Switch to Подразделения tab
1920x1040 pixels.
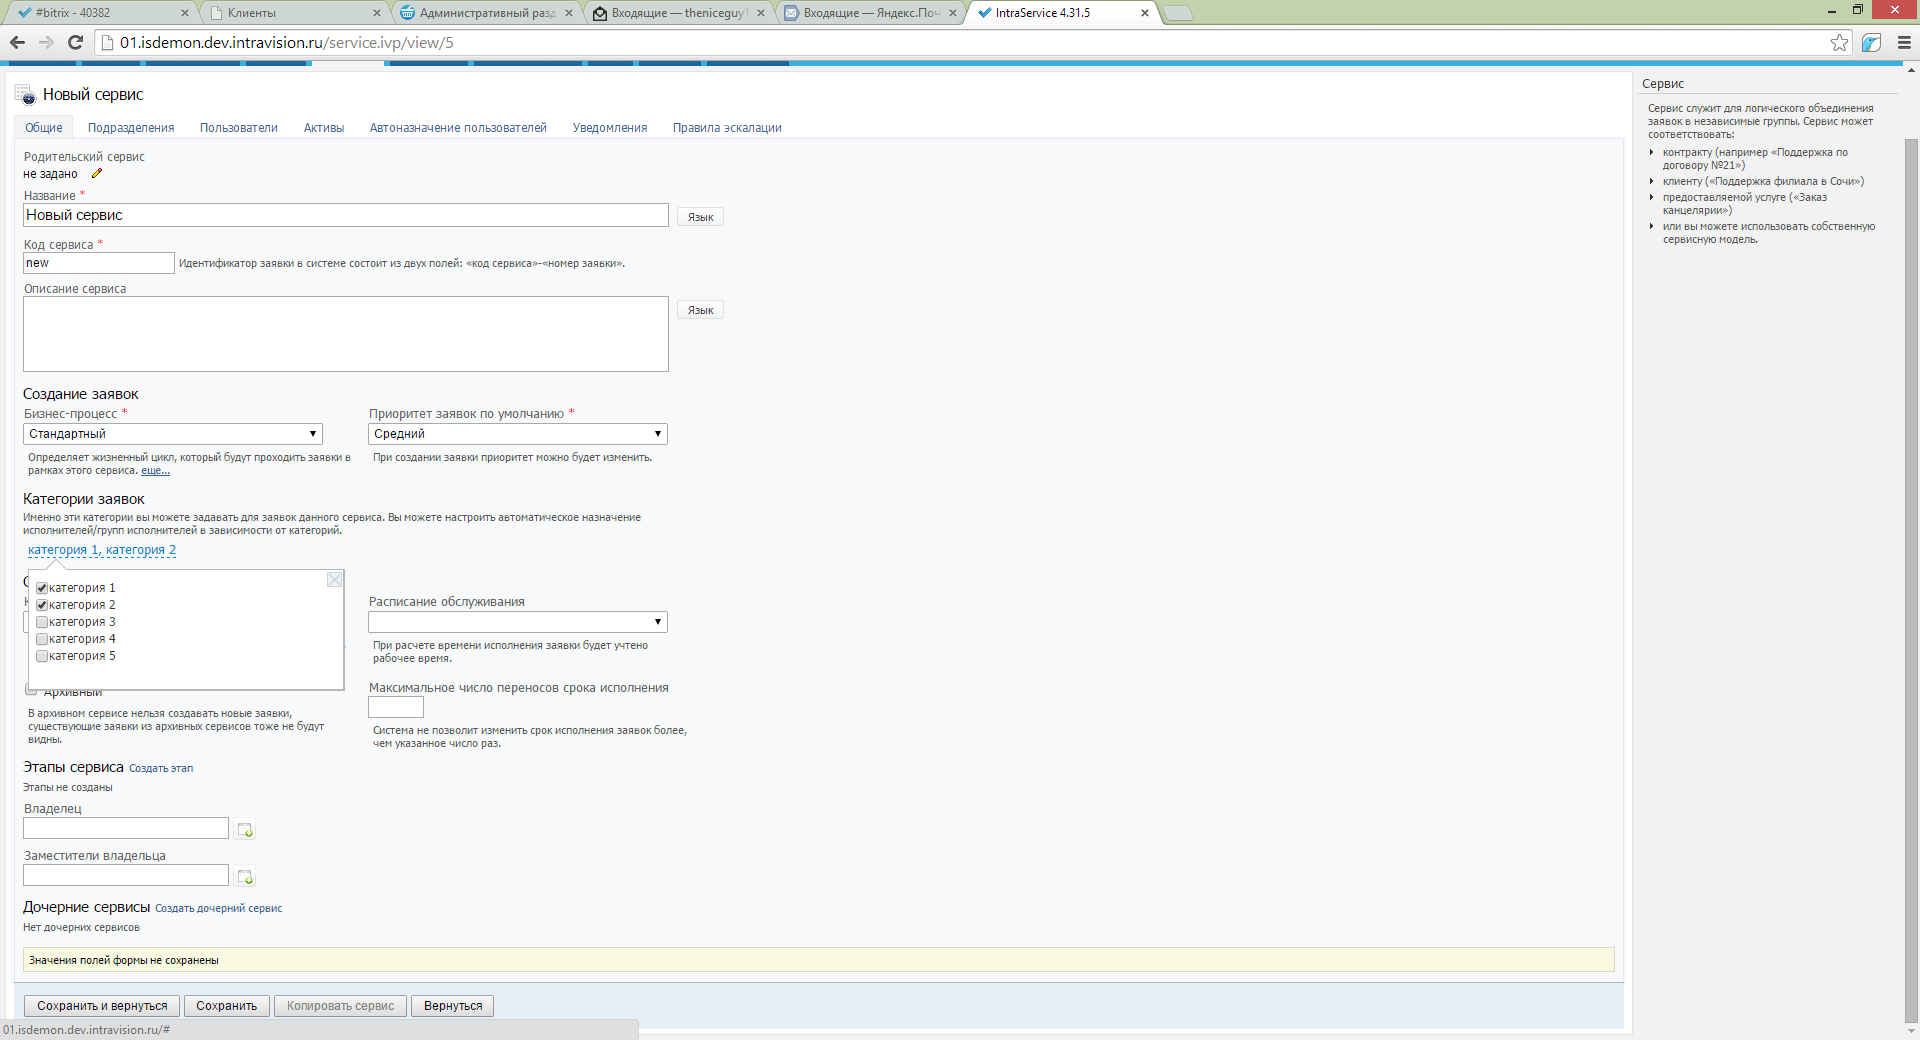point(131,127)
